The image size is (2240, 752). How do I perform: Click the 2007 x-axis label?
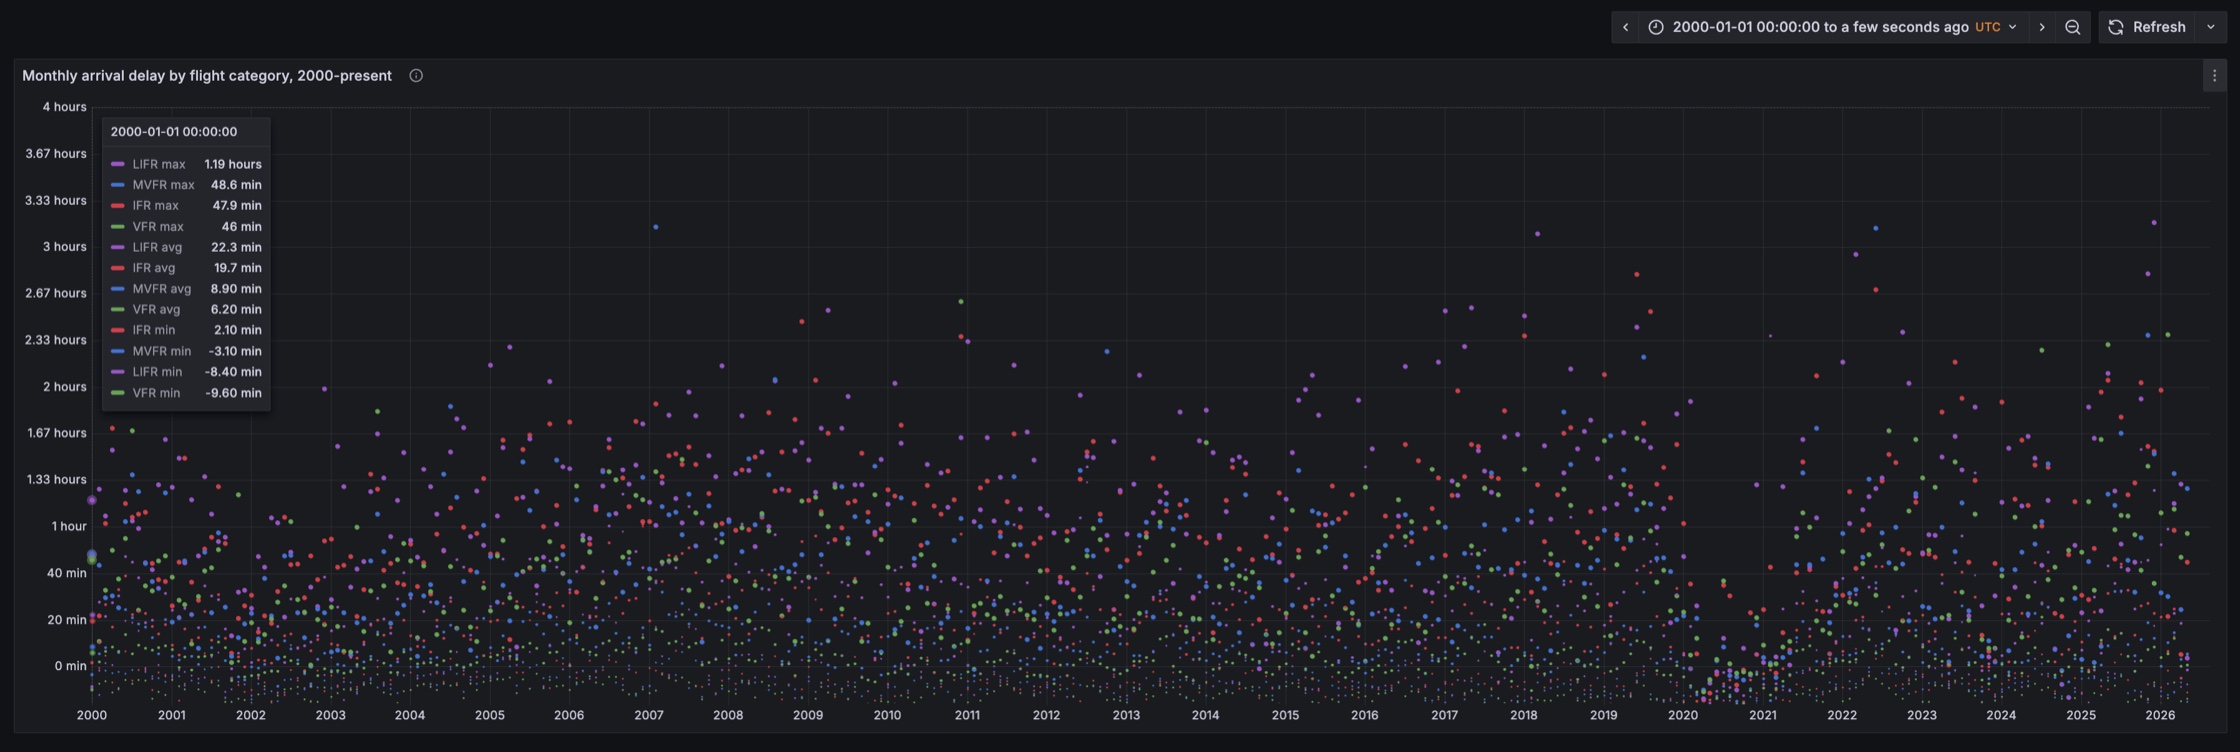pyautogui.click(x=649, y=715)
